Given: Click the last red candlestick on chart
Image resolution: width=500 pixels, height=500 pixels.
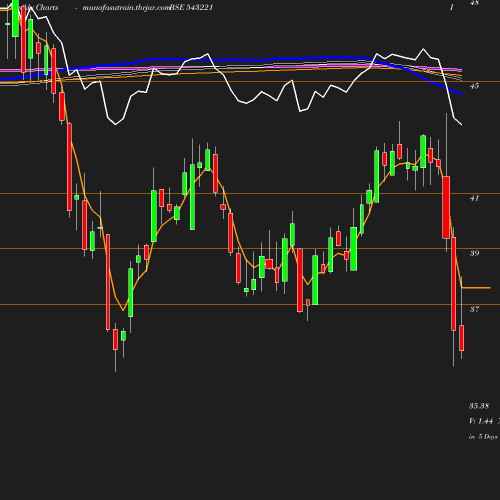Looking at the screenshot, I should [x=462, y=338].
